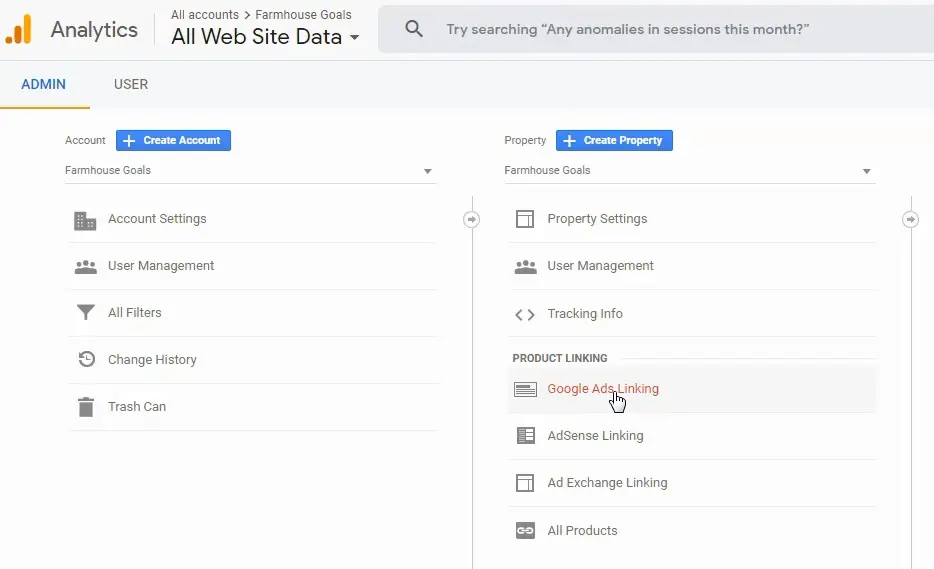The width and height of the screenshot is (934, 569).
Task: Click the property User Management people icon
Action: tap(525, 267)
